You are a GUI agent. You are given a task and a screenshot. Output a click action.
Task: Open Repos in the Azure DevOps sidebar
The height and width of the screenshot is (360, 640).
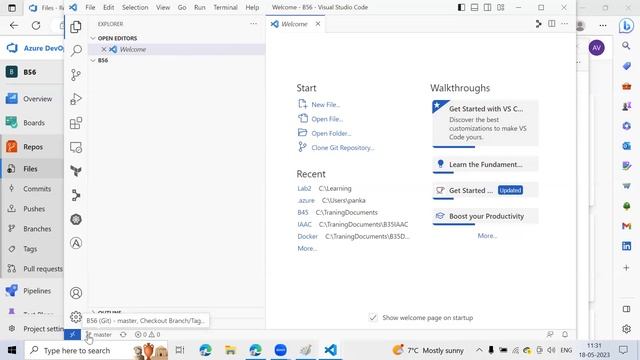click(x=33, y=147)
